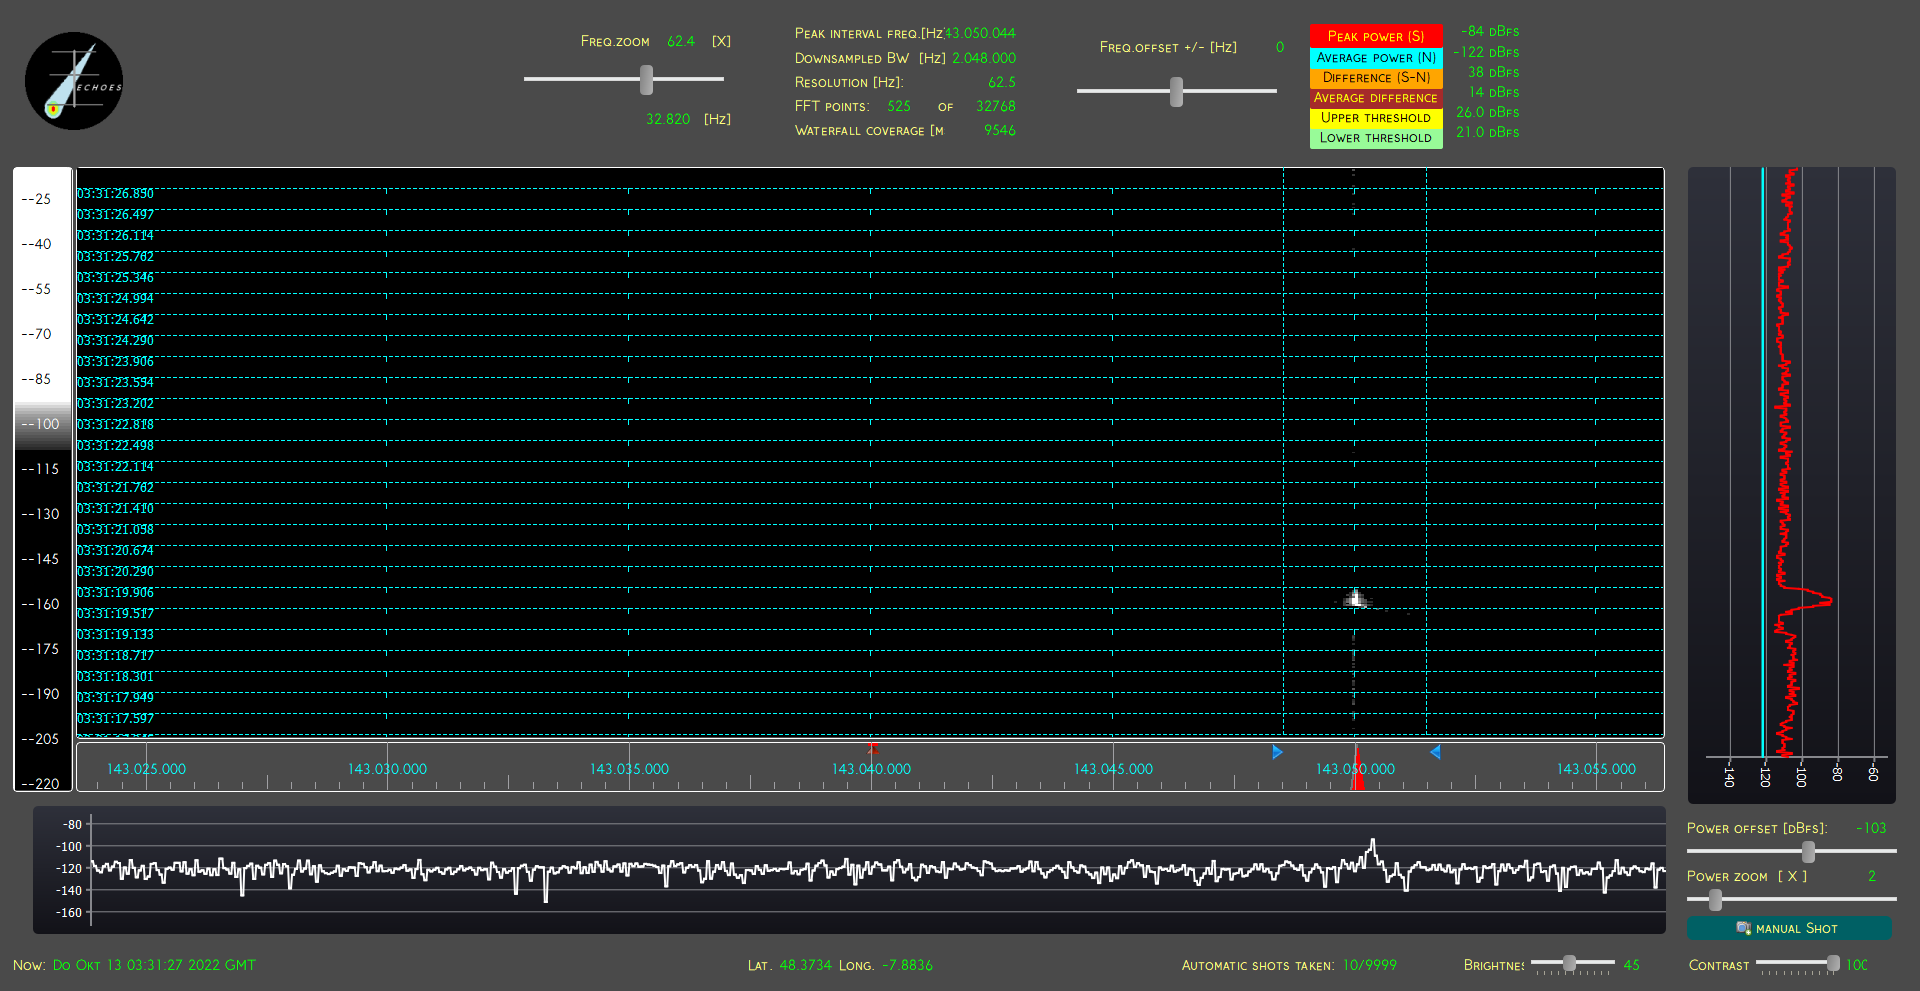The image size is (1920, 991).
Task: Adjust the Freq.zoom slider handle
Action: 646,80
